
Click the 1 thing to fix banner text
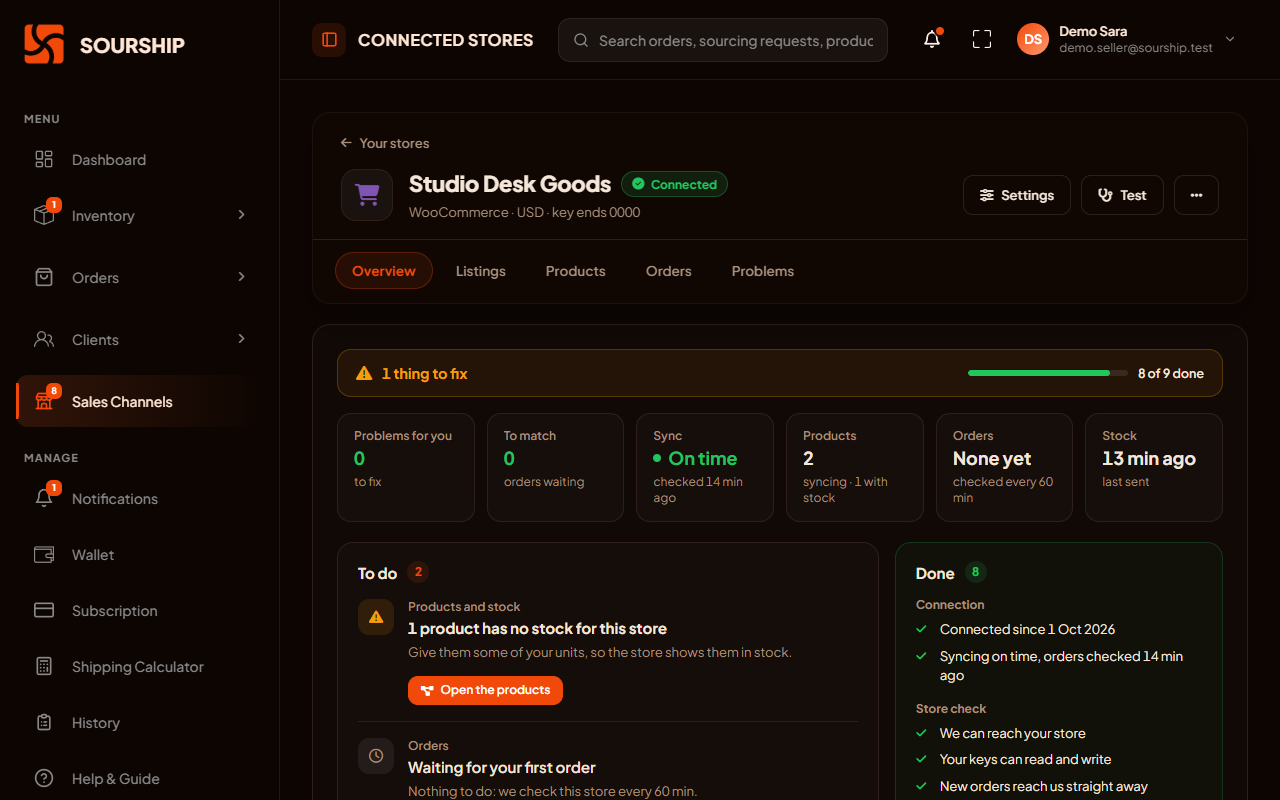pos(424,373)
